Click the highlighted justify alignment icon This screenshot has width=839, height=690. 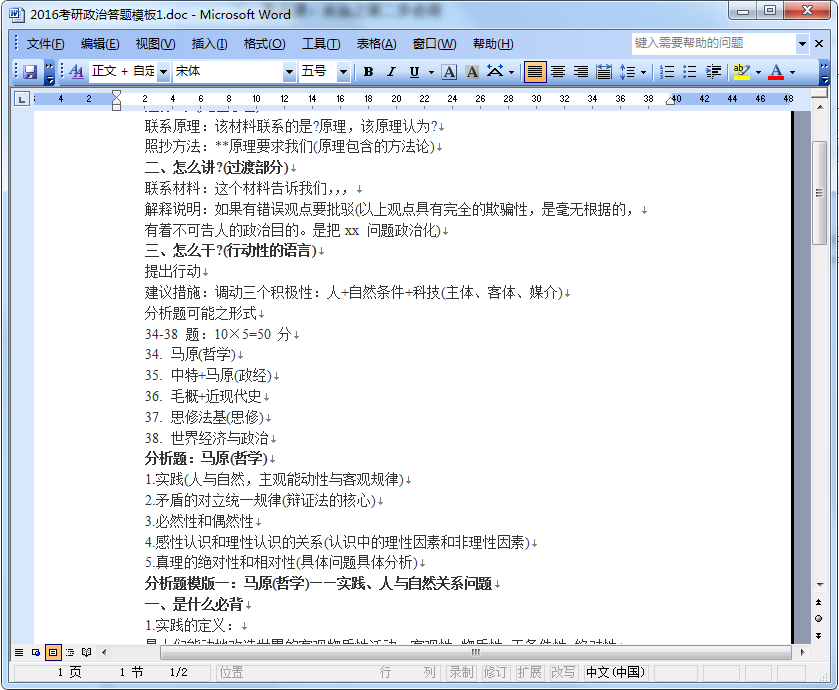pos(535,72)
